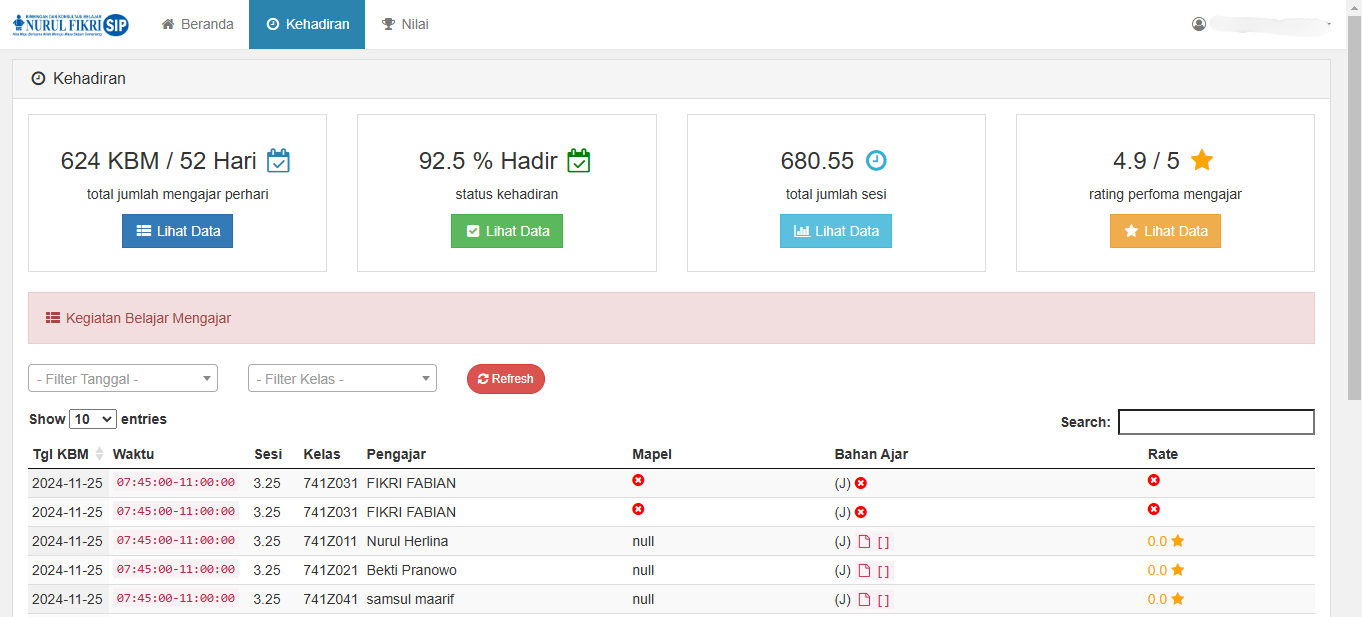Open Nurul Herlina's Bahan Ajar file icon

864,542
